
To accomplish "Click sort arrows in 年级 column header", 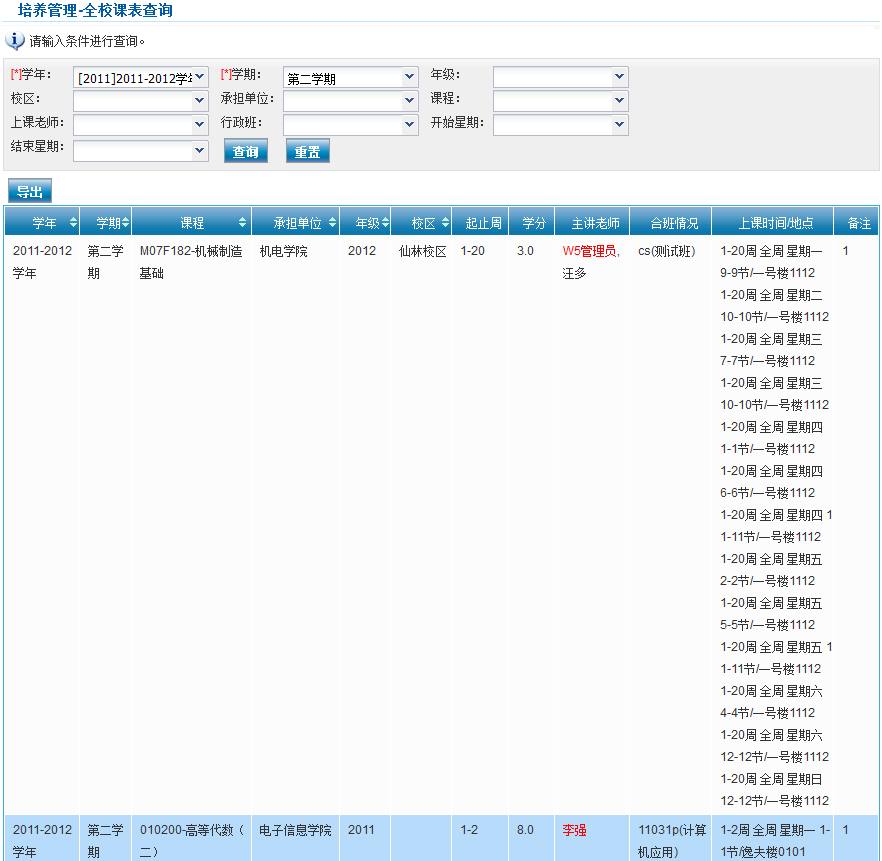I will tap(384, 223).
